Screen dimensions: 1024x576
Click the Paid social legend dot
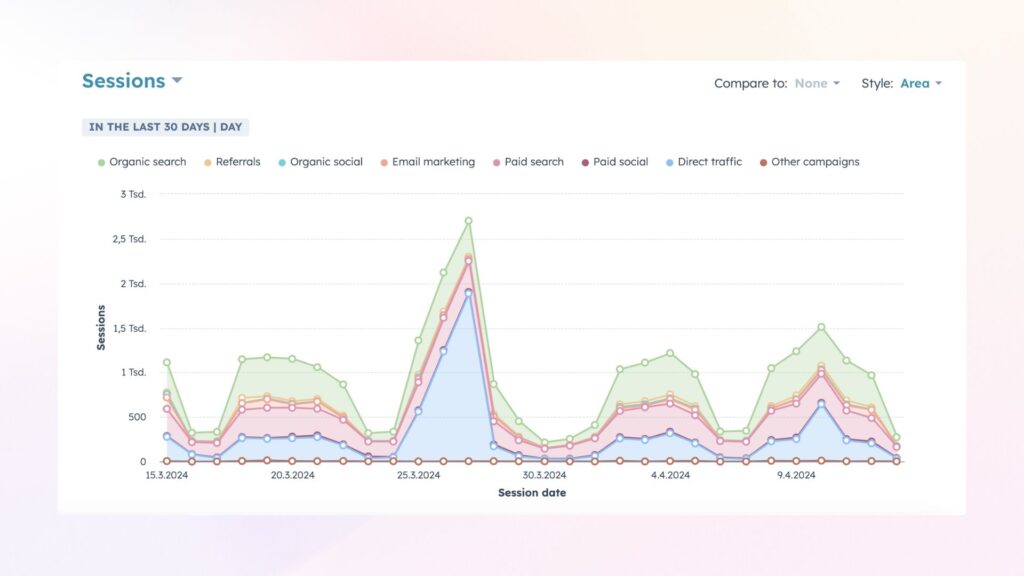click(x=586, y=162)
